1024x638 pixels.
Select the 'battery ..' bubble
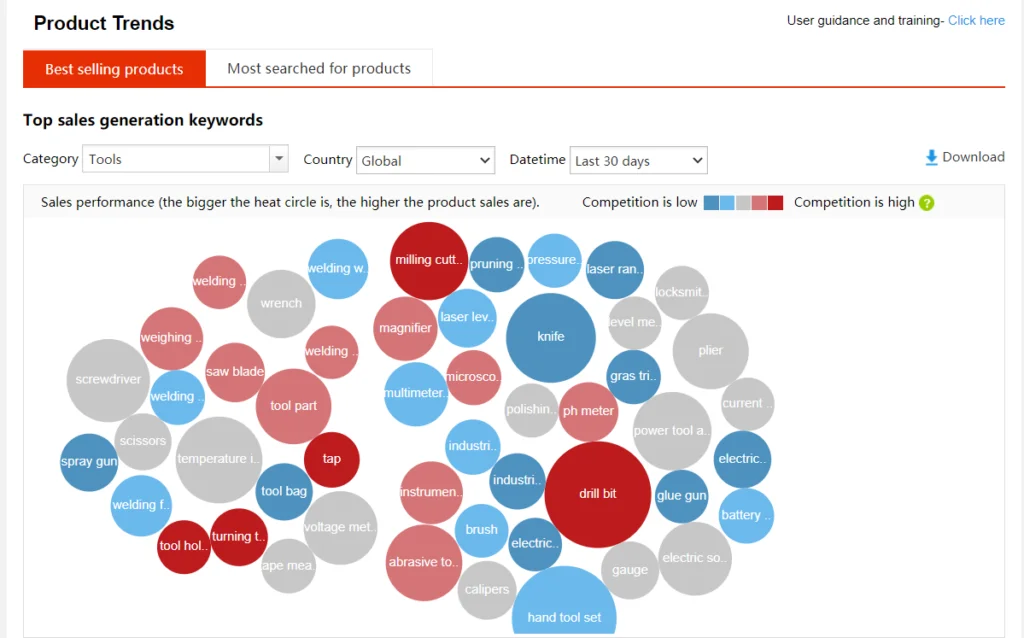point(745,515)
